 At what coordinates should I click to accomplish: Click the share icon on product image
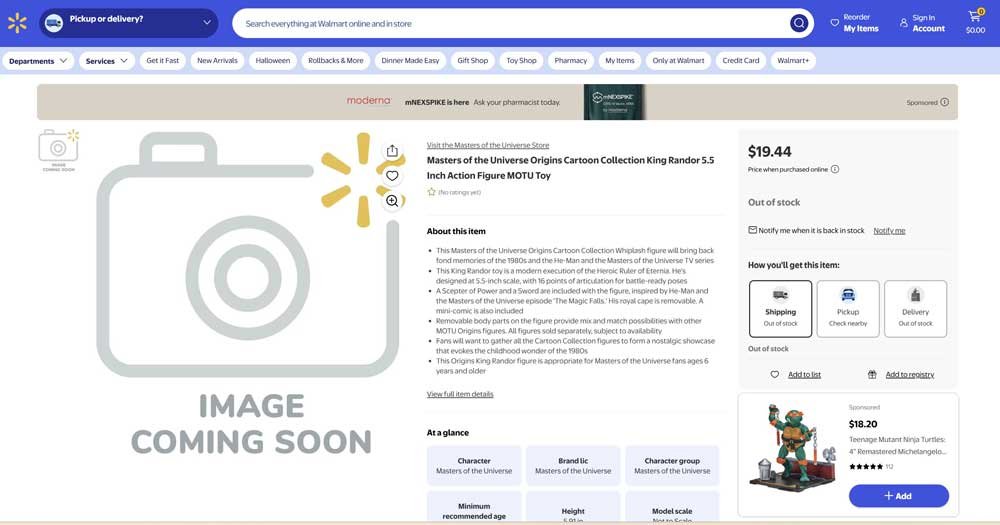tap(392, 151)
